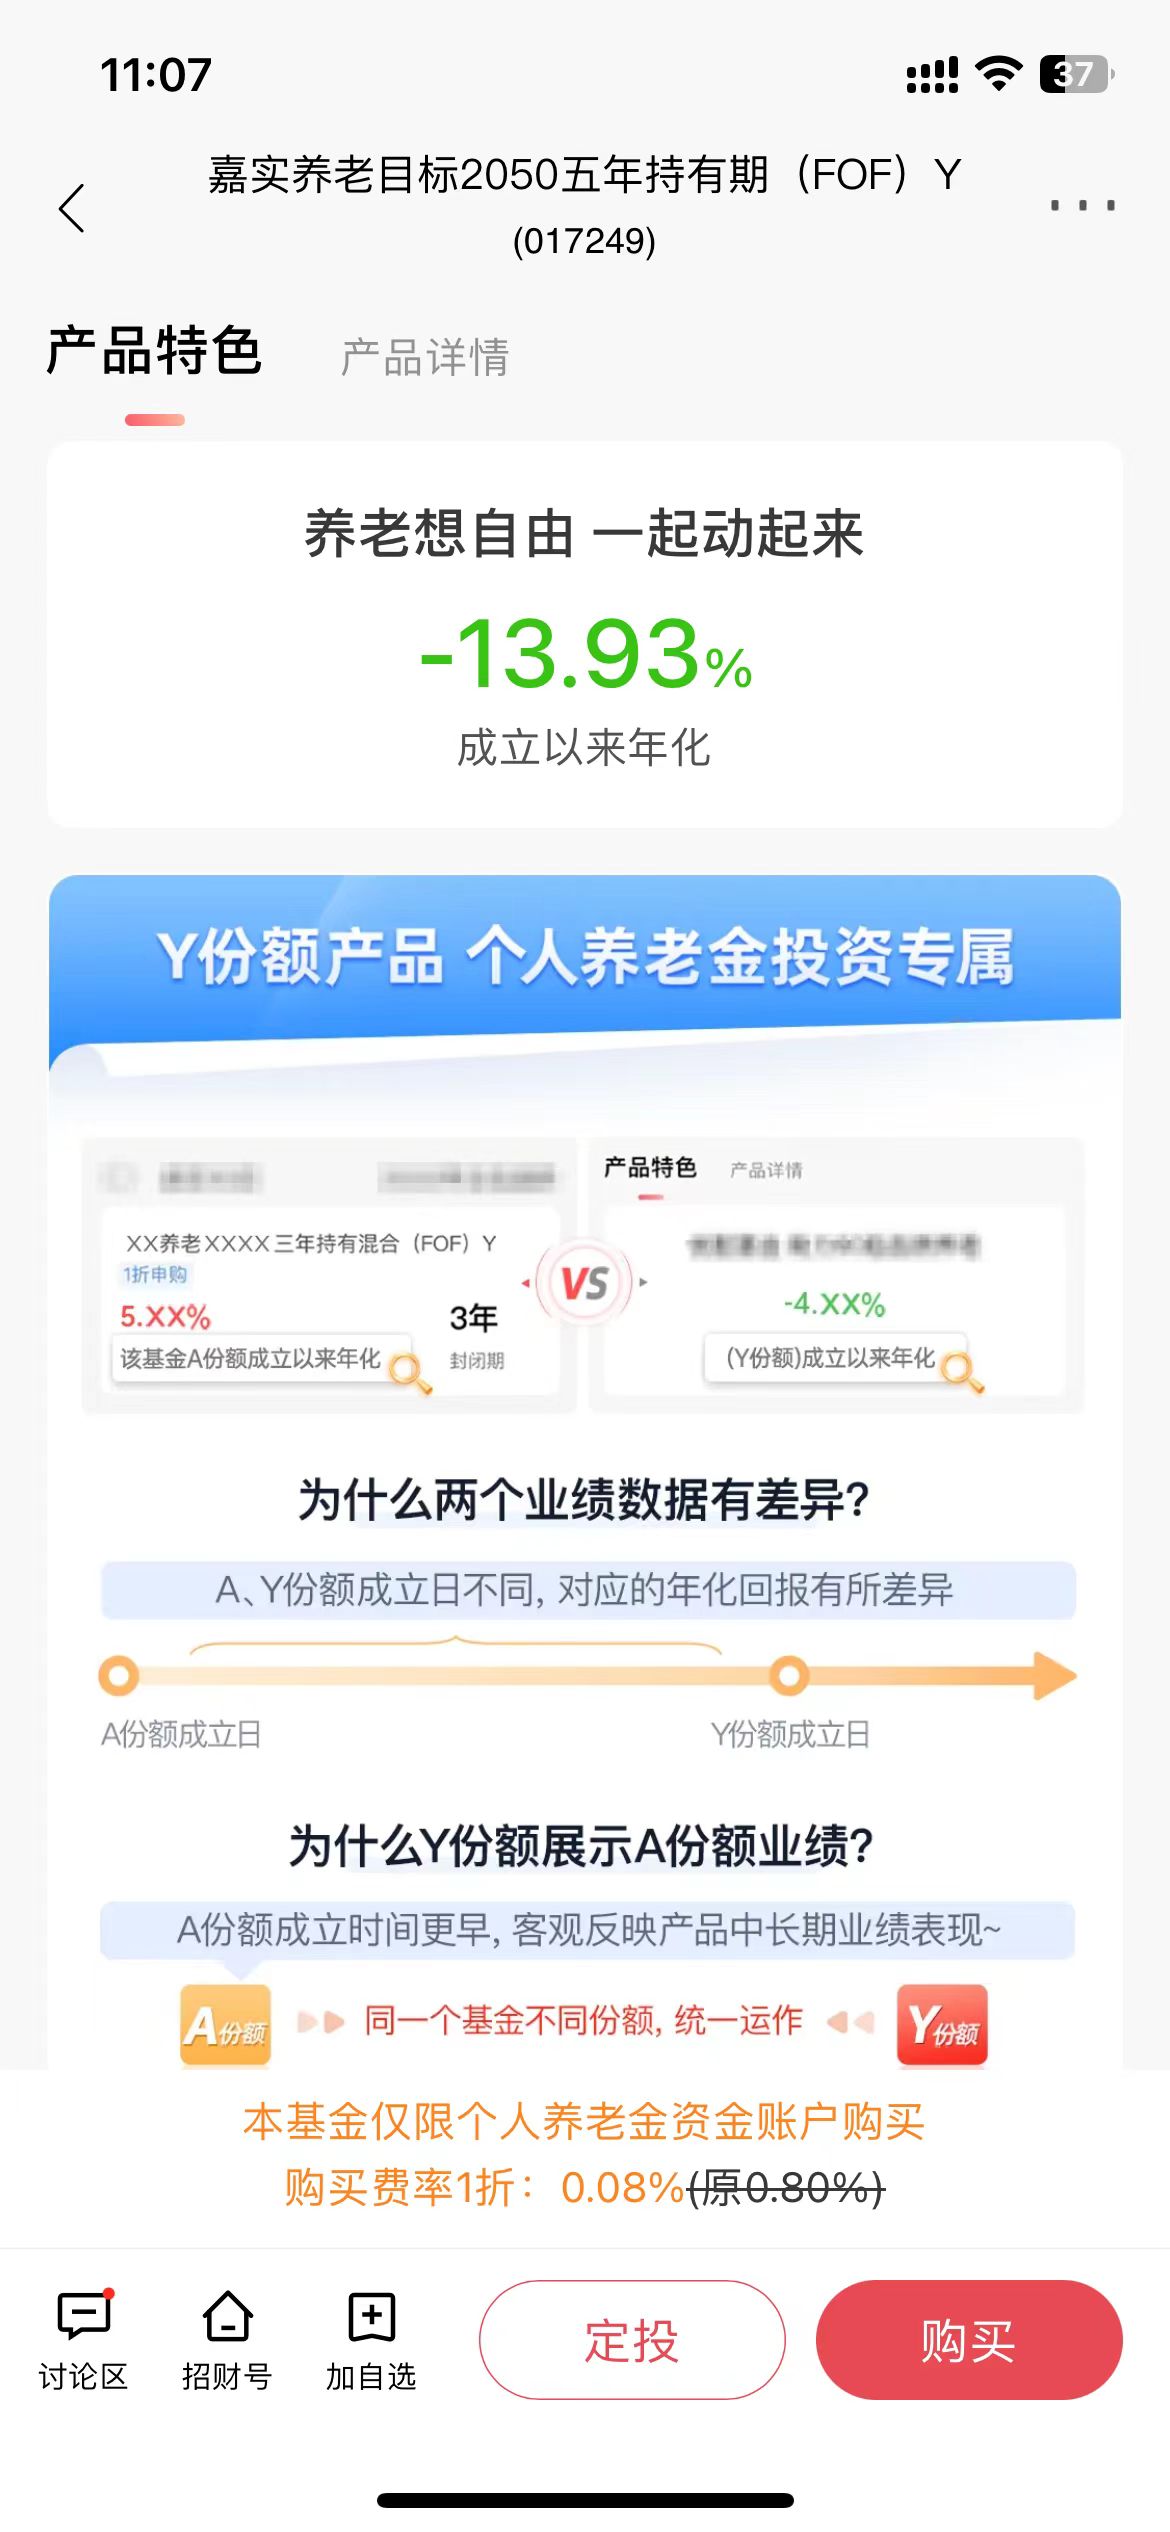Open the three-dot more options menu
Screen dimensions: 1170x2532
tap(1082, 206)
